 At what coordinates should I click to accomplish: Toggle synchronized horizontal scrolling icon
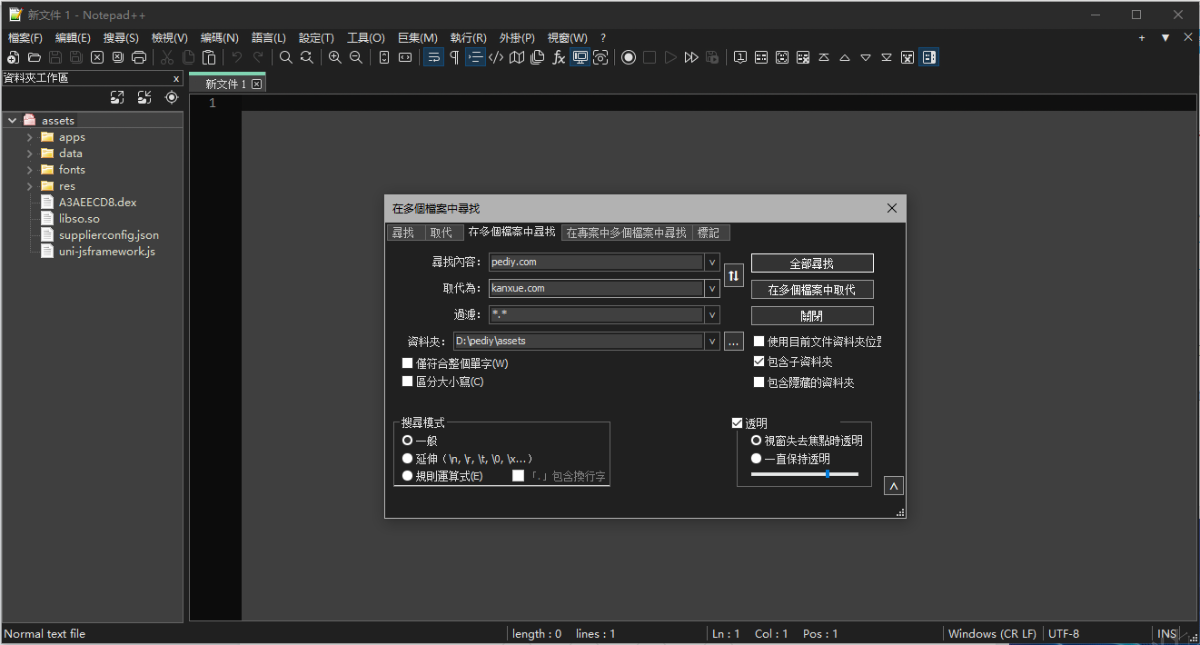pos(405,57)
